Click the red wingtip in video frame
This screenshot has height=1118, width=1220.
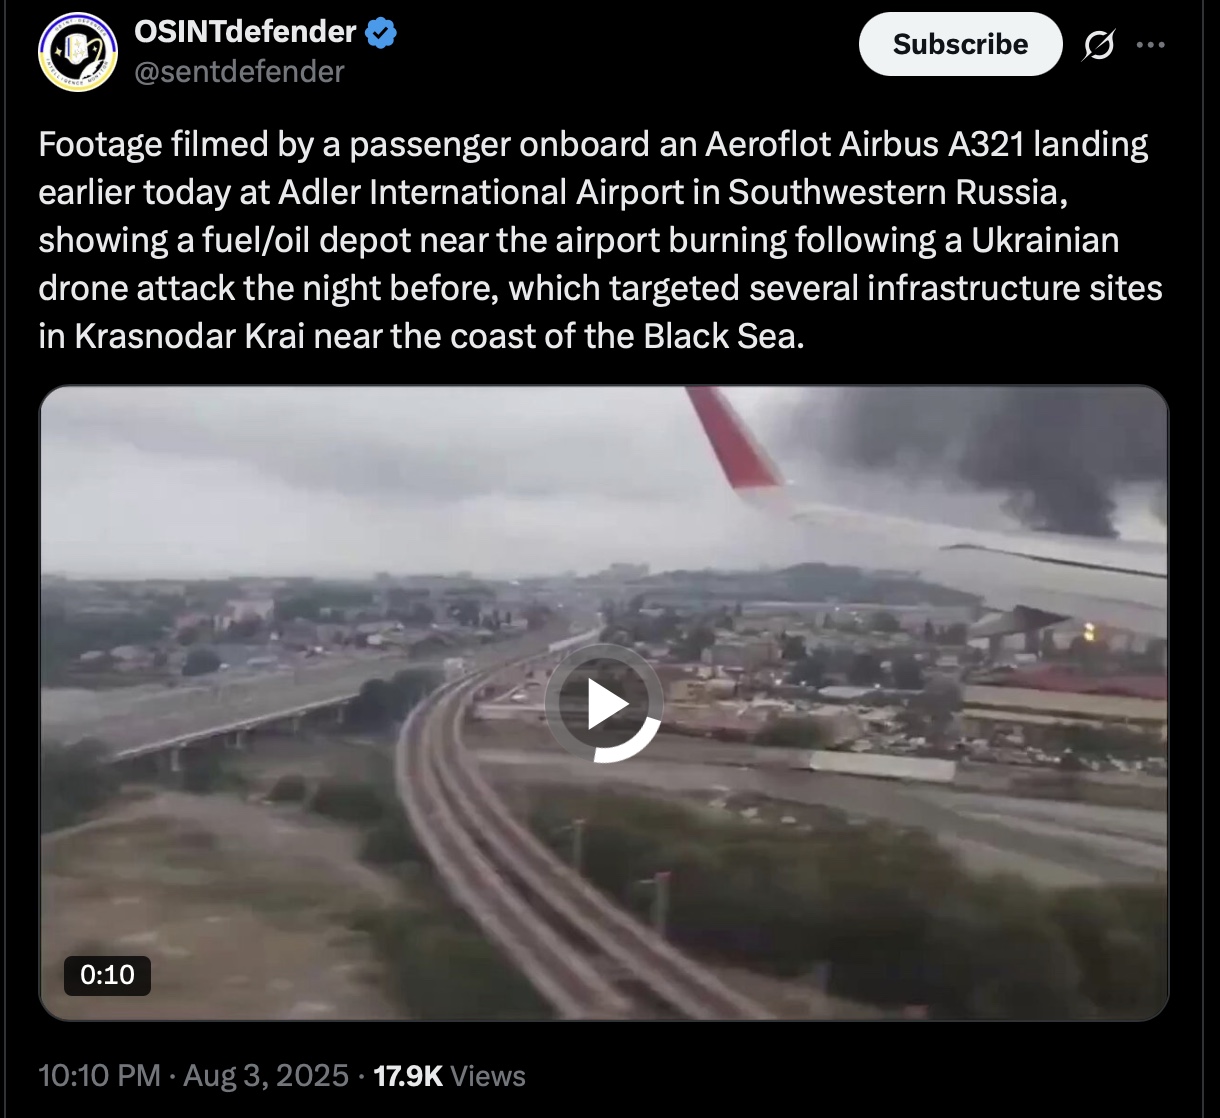click(734, 437)
